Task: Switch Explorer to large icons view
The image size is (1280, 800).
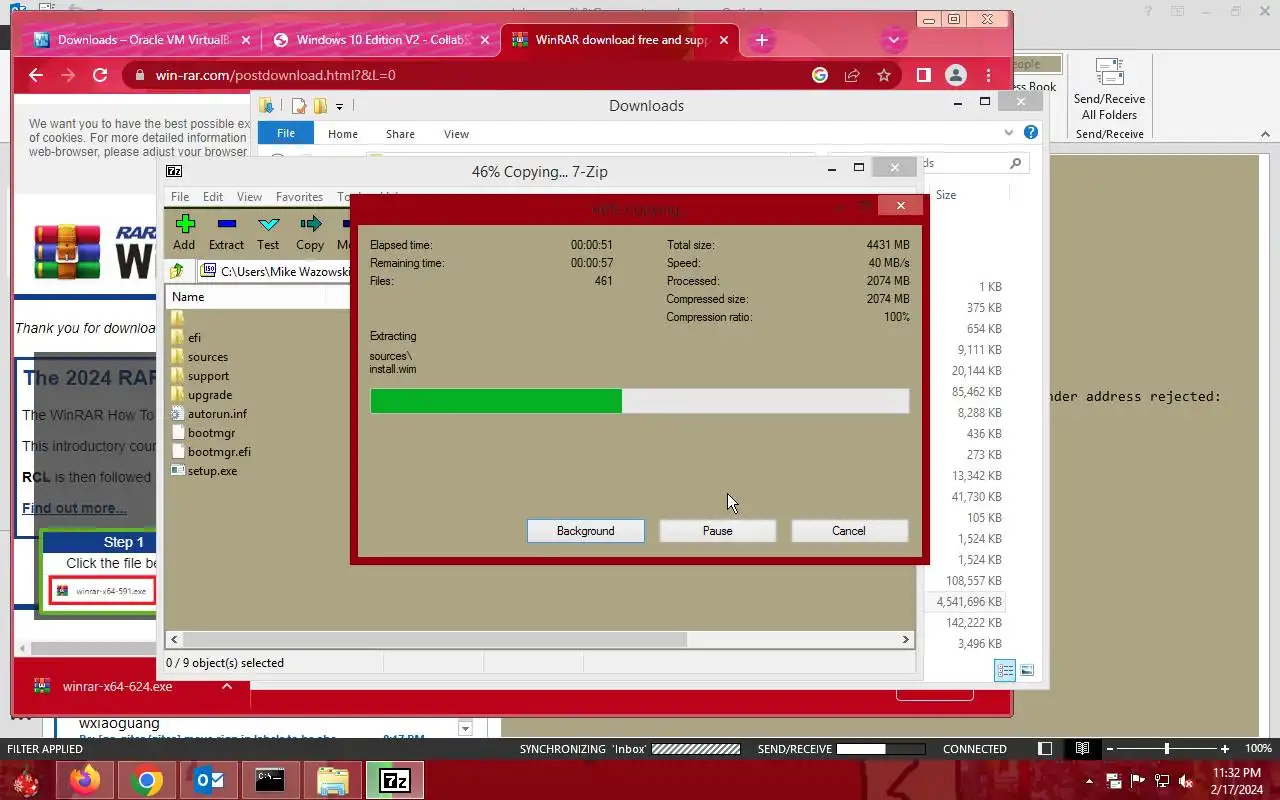Action: [1027, 670]
